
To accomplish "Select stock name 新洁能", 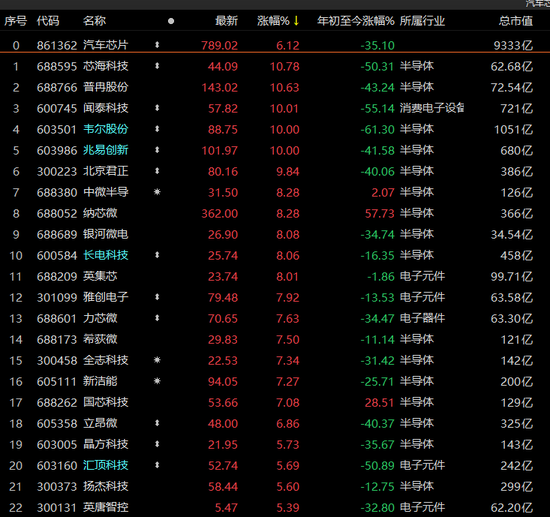I will tap(100, 381).
